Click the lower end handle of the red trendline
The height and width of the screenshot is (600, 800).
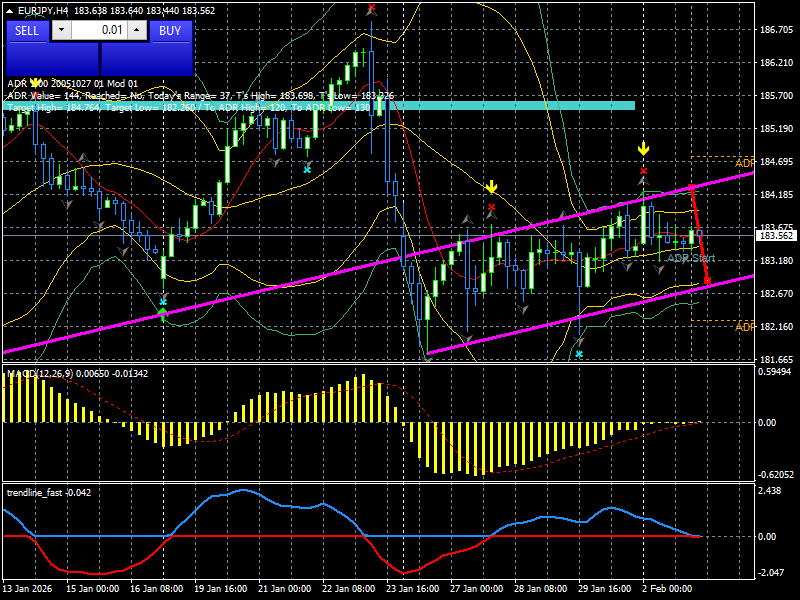coord(707,281)
